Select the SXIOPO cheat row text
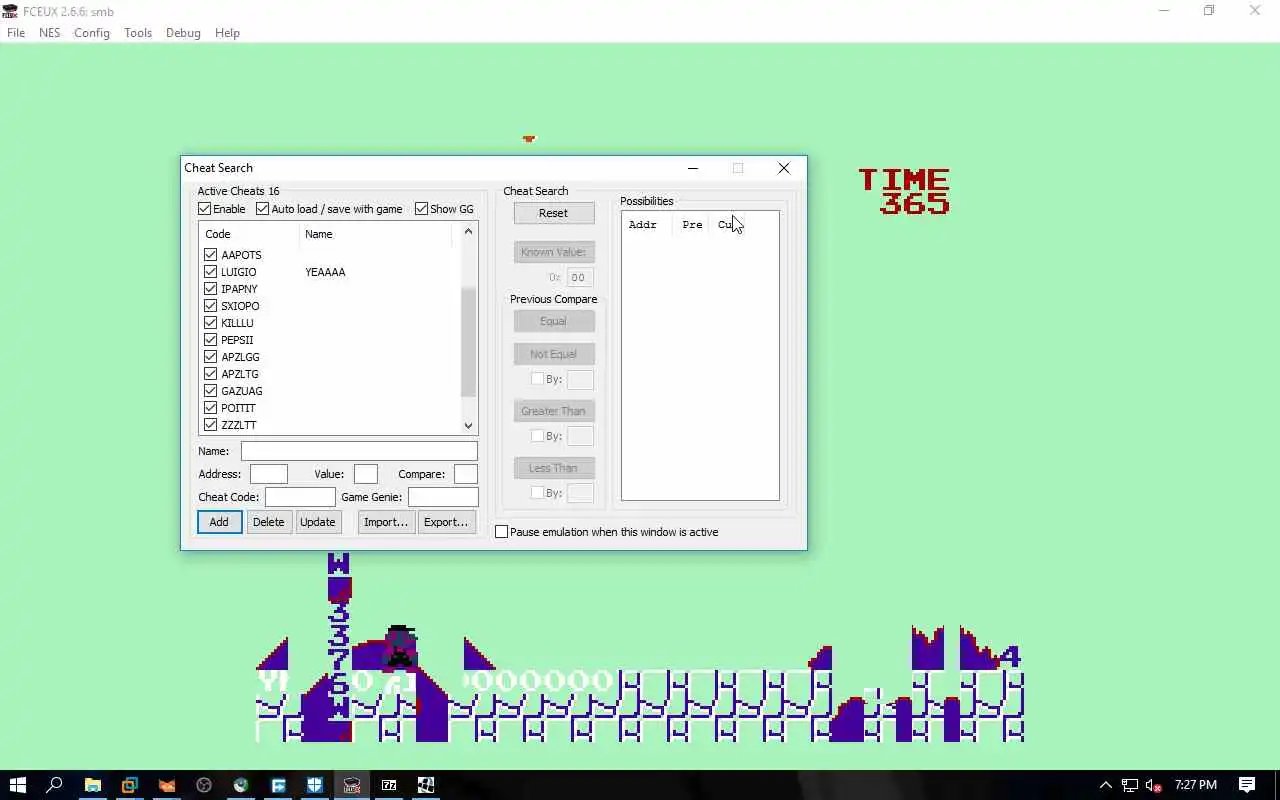 [240, 306]
